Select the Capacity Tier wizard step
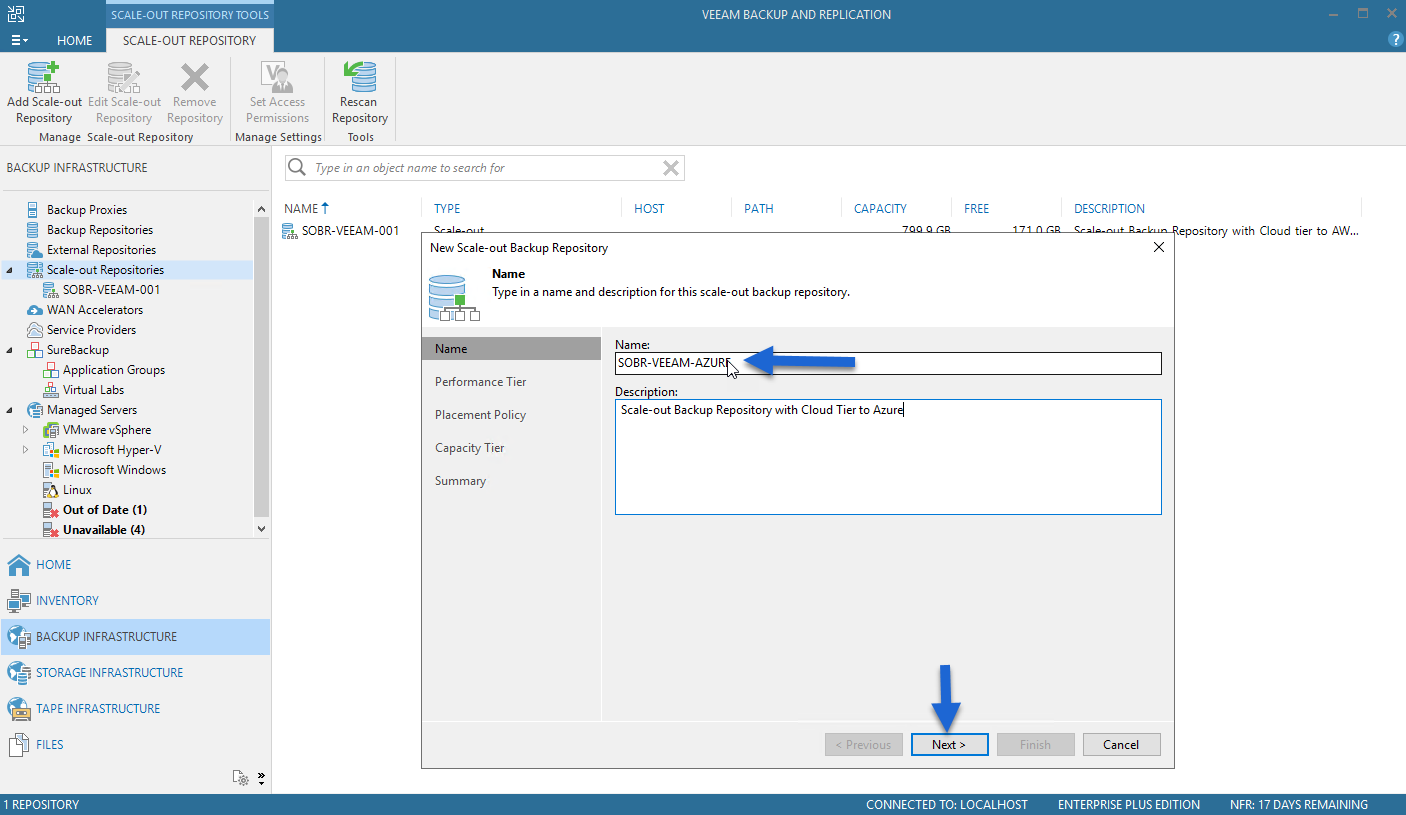The image size is (1406, 815). click(x=469, y=448)
